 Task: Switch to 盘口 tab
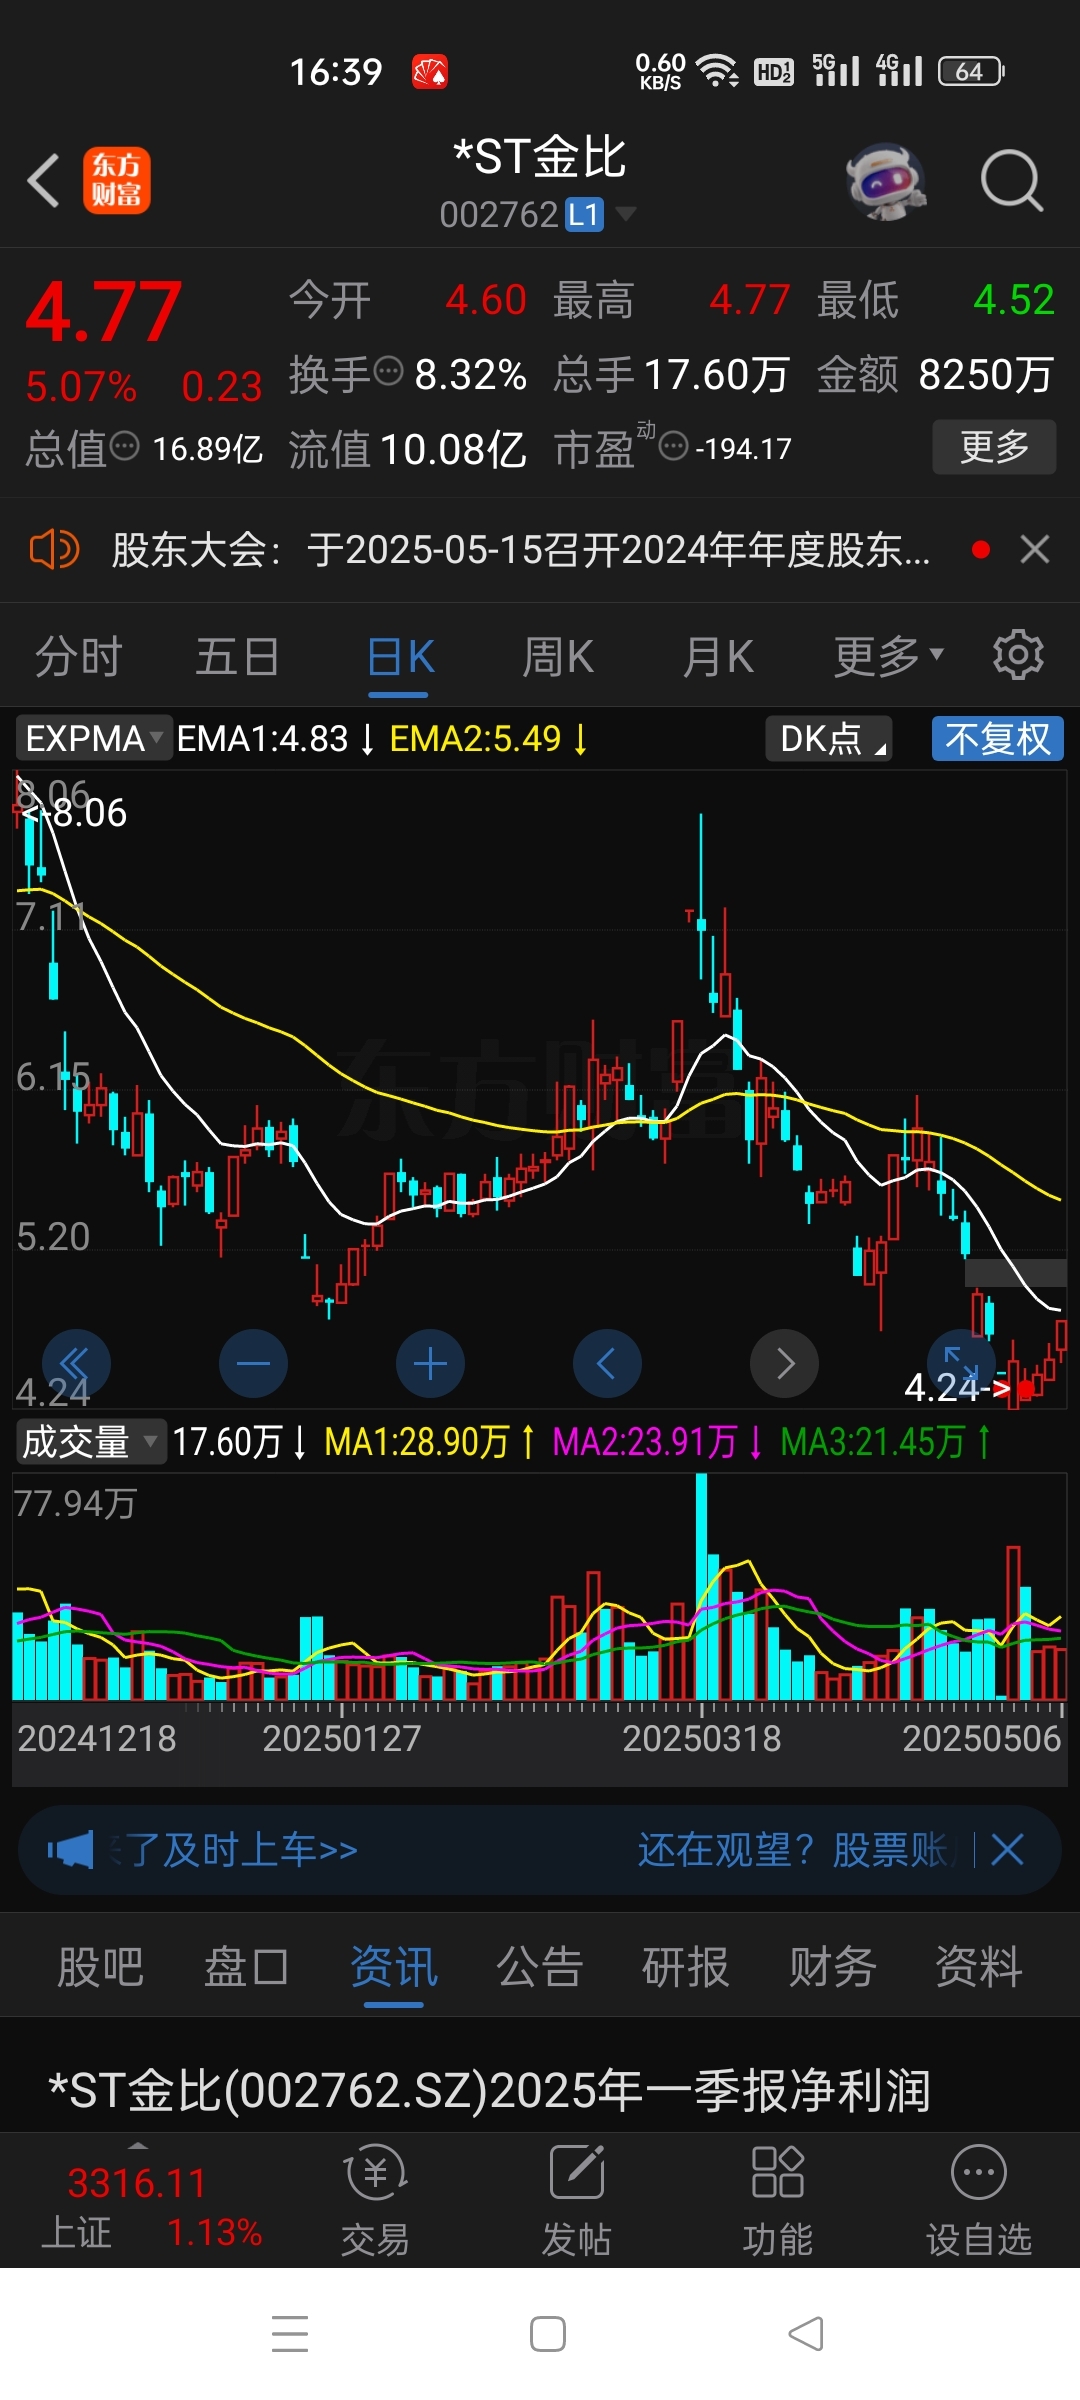(246, 1967)
